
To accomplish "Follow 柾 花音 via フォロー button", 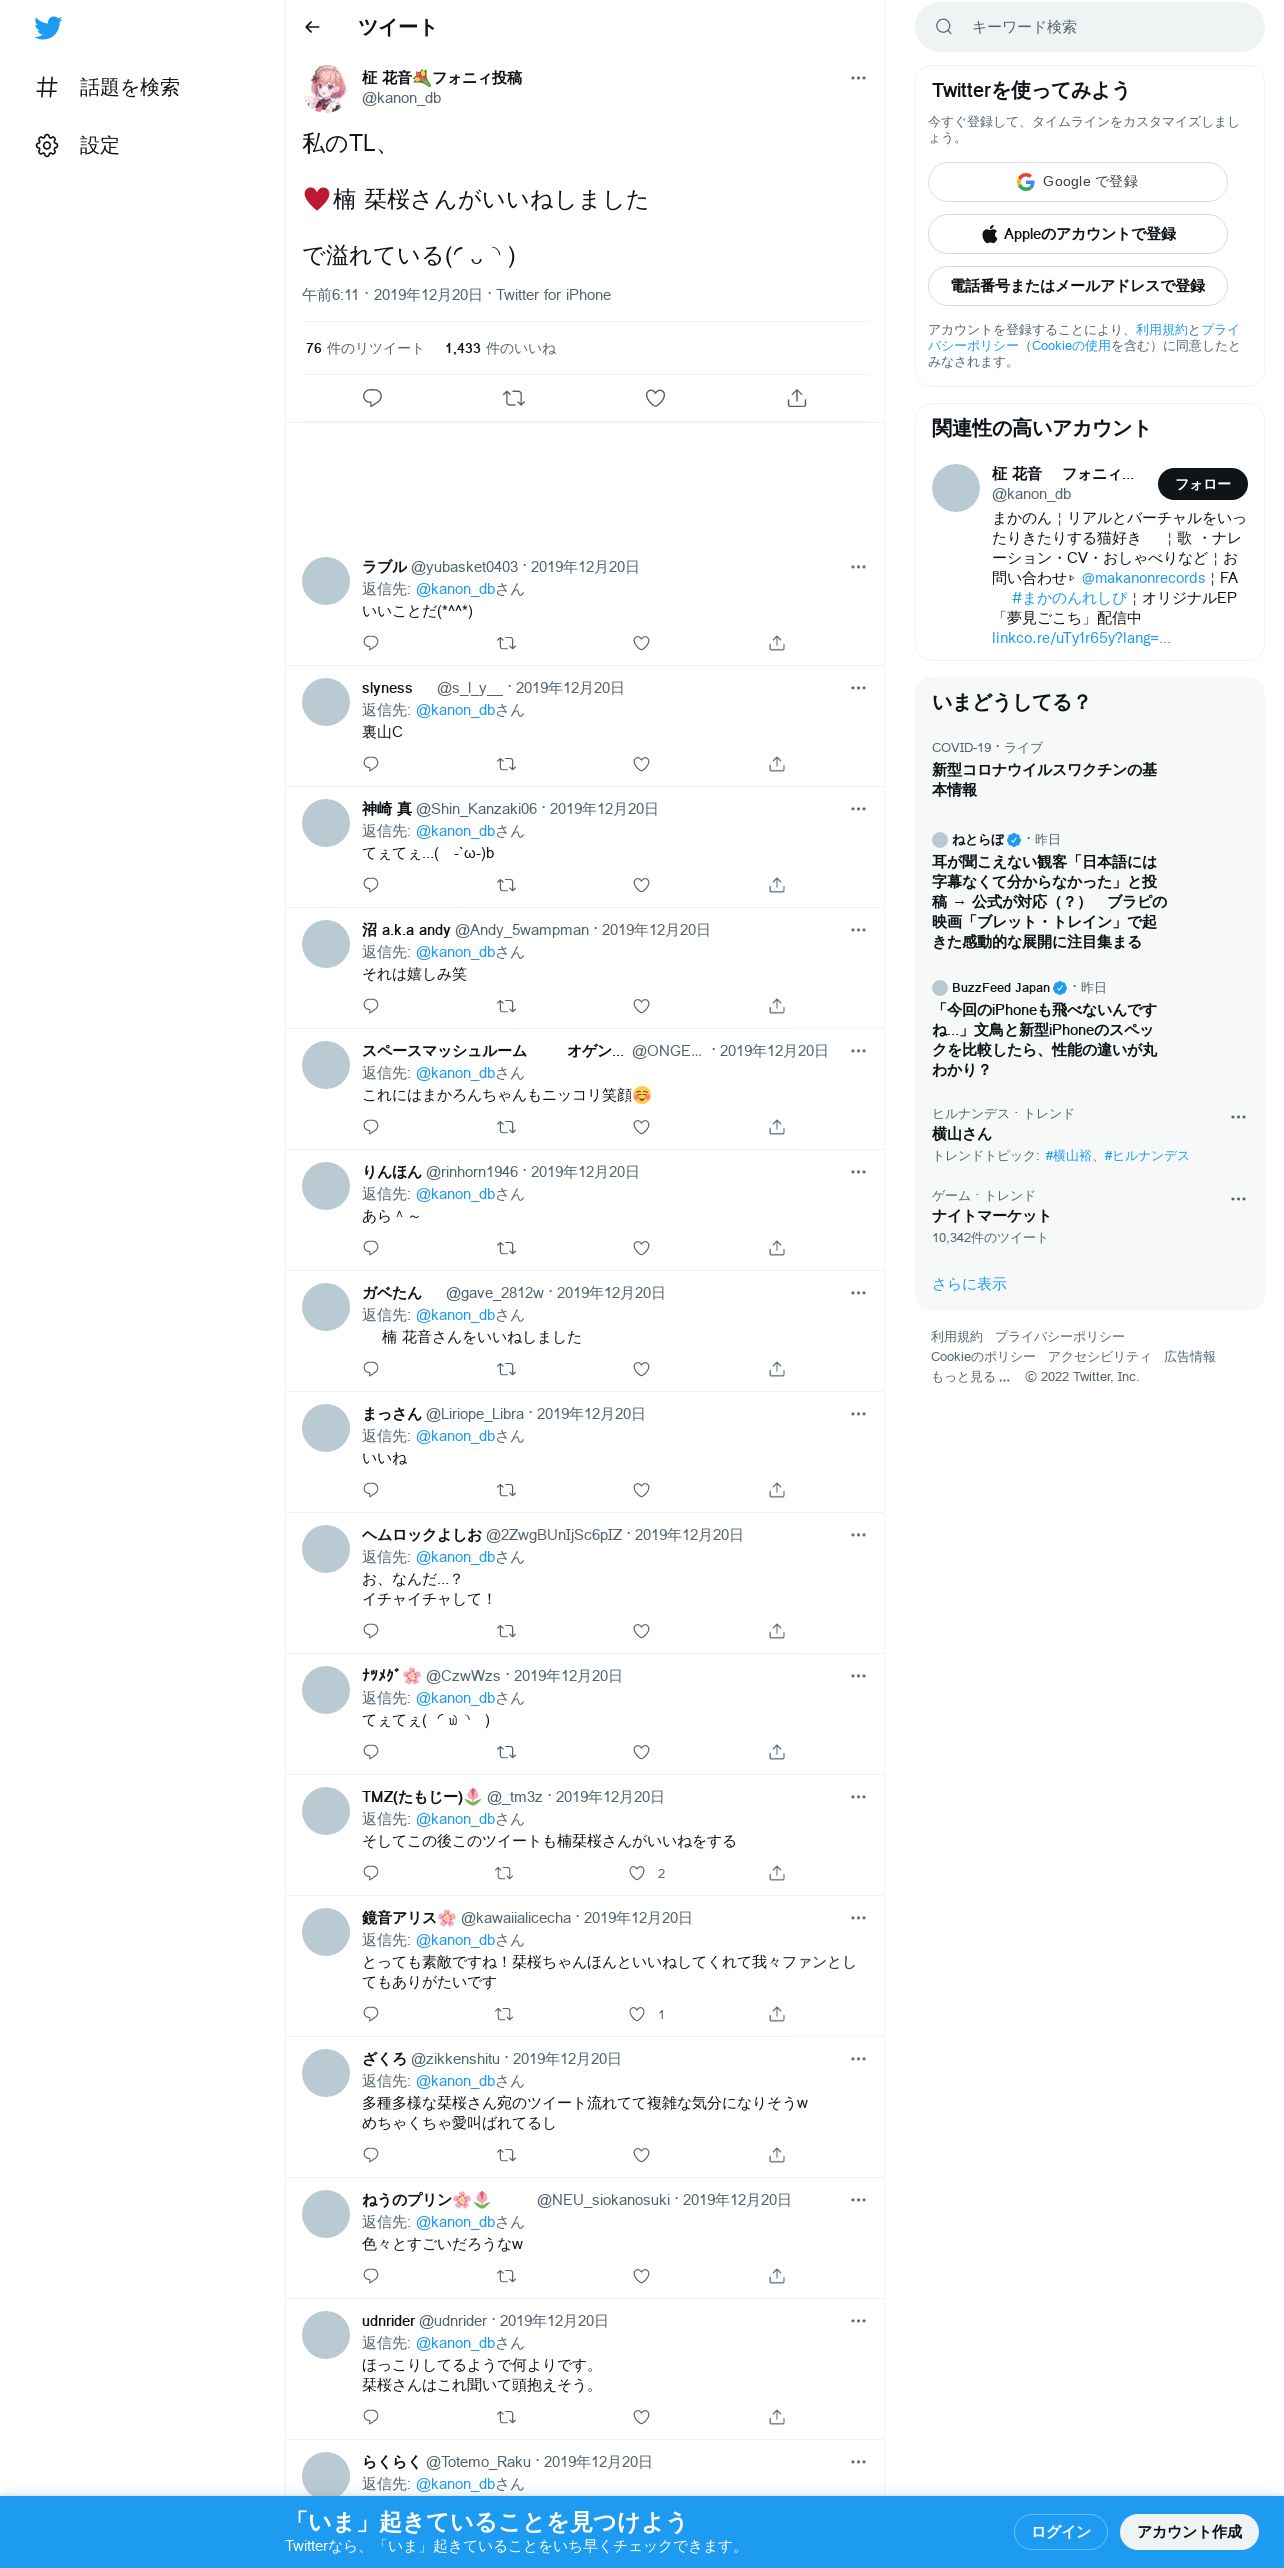I will point(1203,484).
